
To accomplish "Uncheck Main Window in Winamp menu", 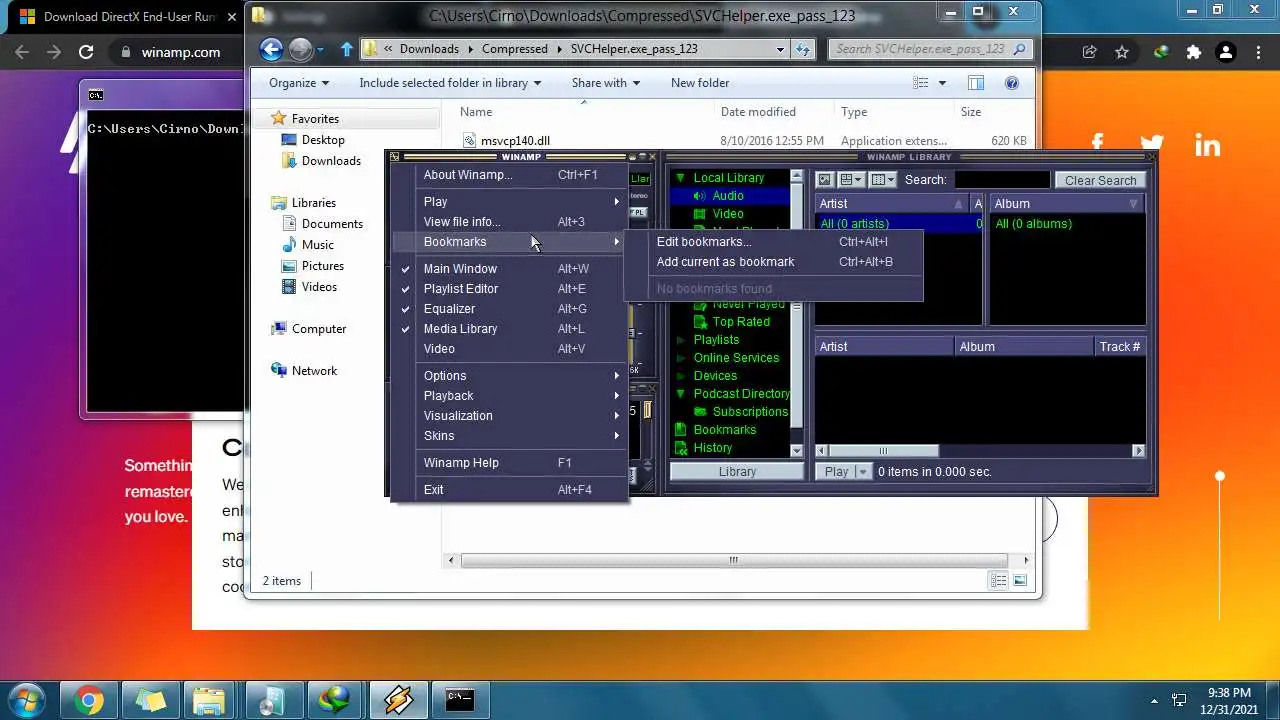I will (x=510, y=269).
